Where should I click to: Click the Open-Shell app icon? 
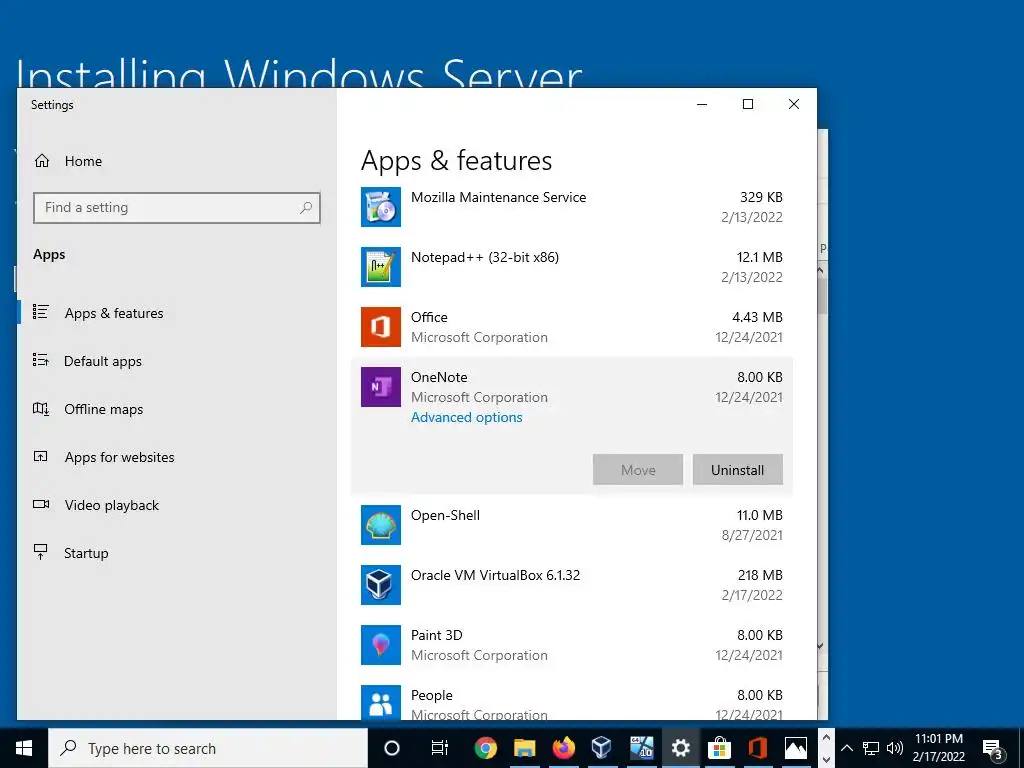coord(381,525)
